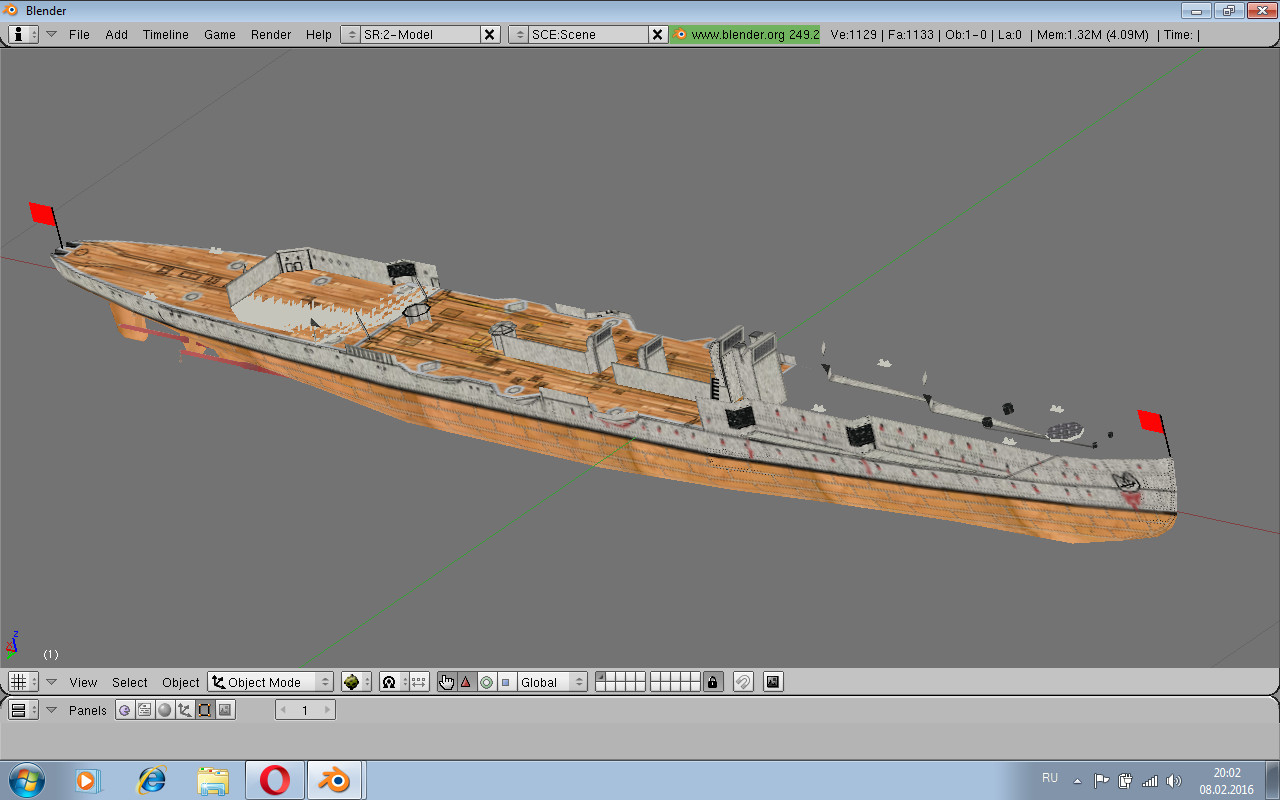This screenshot has height=800, width=1280.
Task: Open the Select menu in 3D header
Action: point(129,682)
